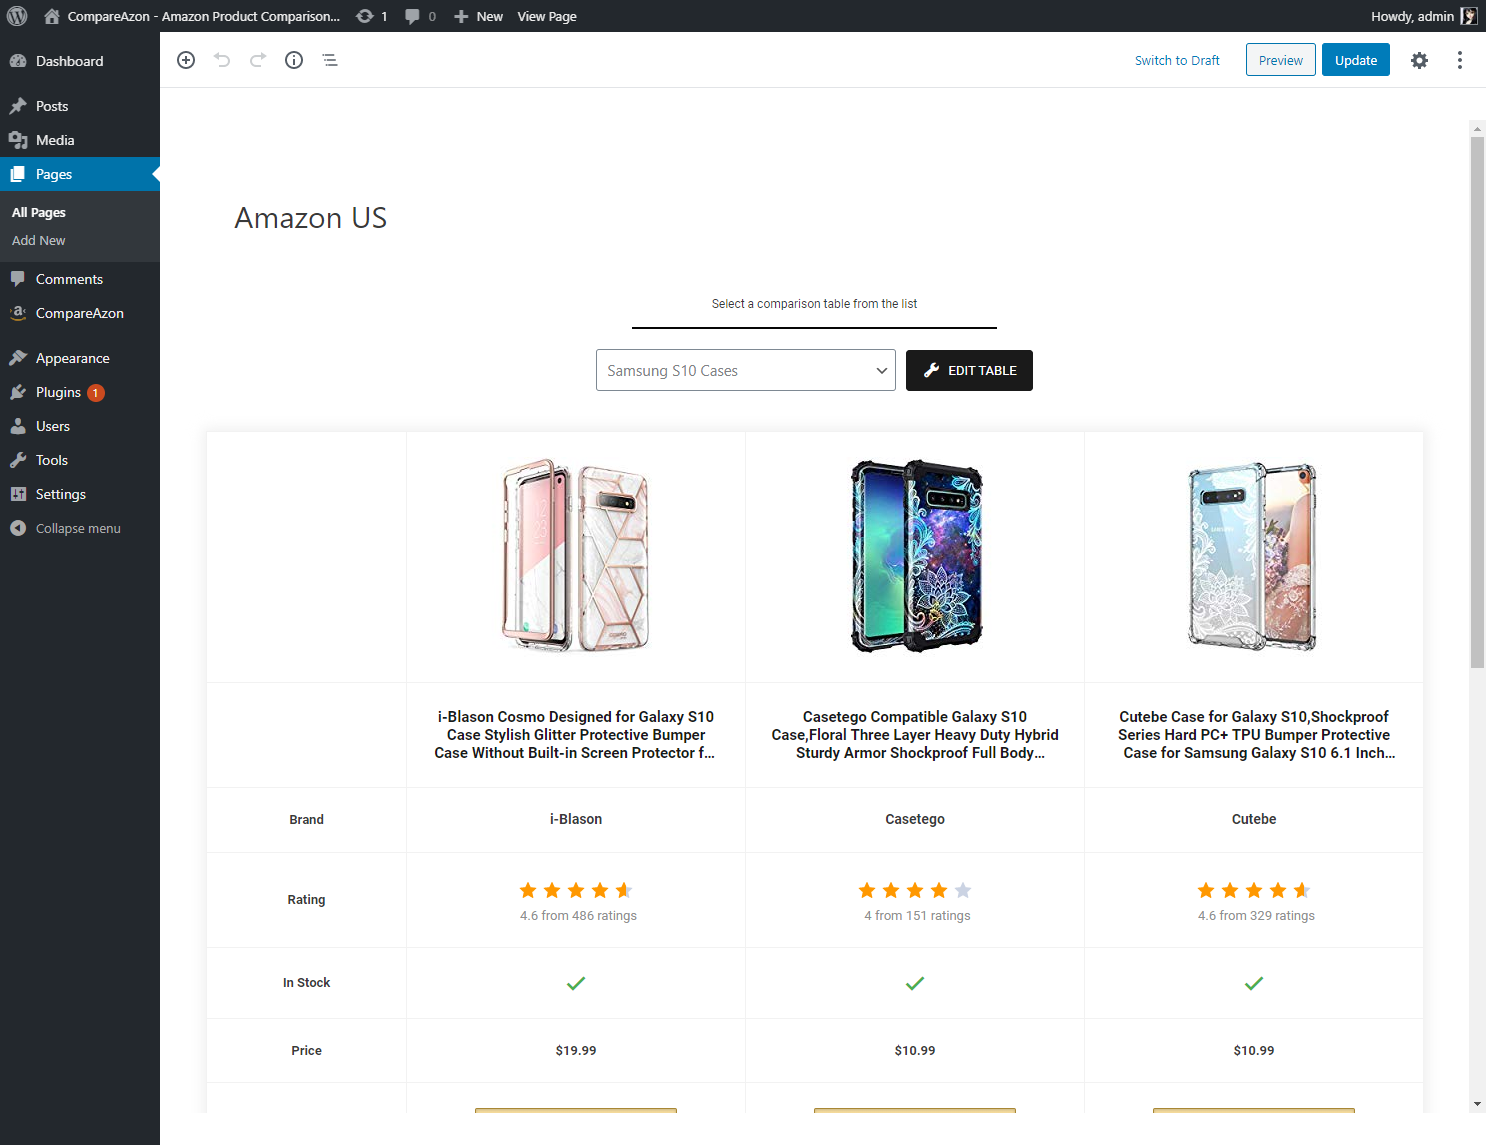This screenshot has height=1145, width=1486.
Task: Open the block navigation list icon
Action: [330, 60]
